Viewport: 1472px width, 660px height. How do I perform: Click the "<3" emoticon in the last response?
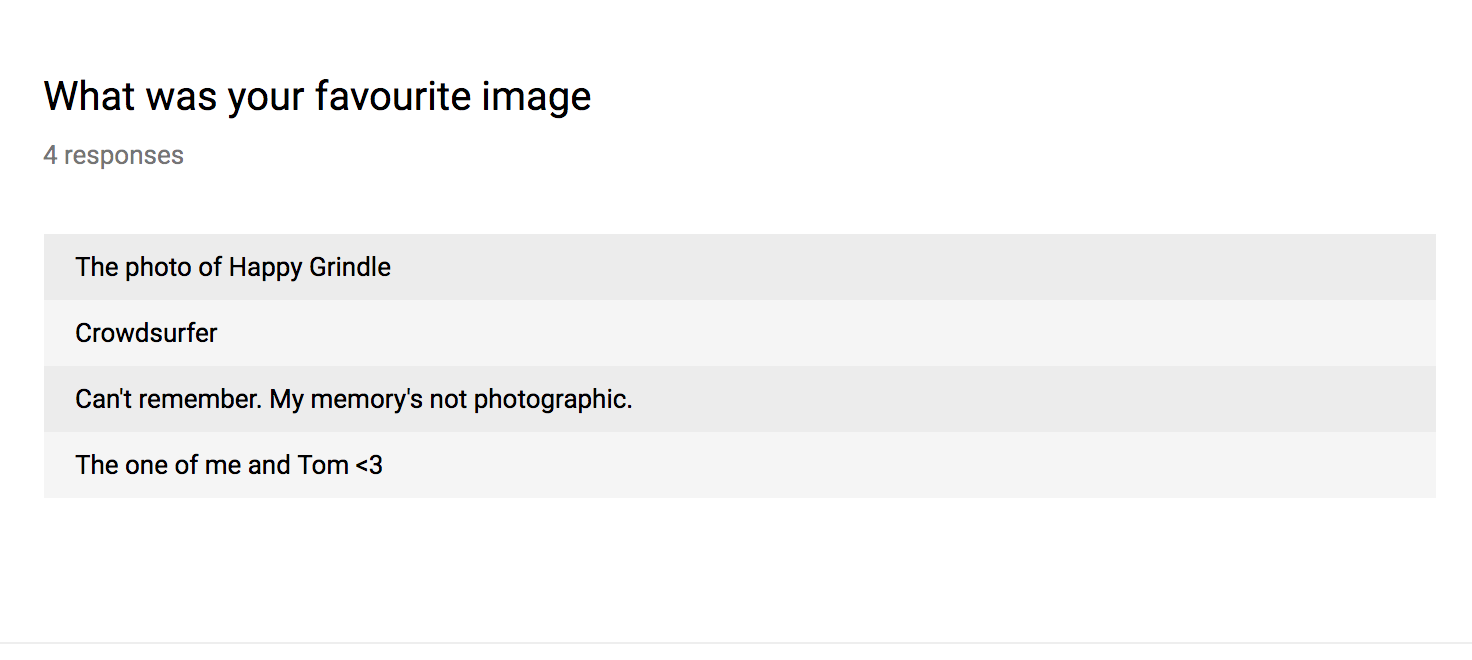369,465
